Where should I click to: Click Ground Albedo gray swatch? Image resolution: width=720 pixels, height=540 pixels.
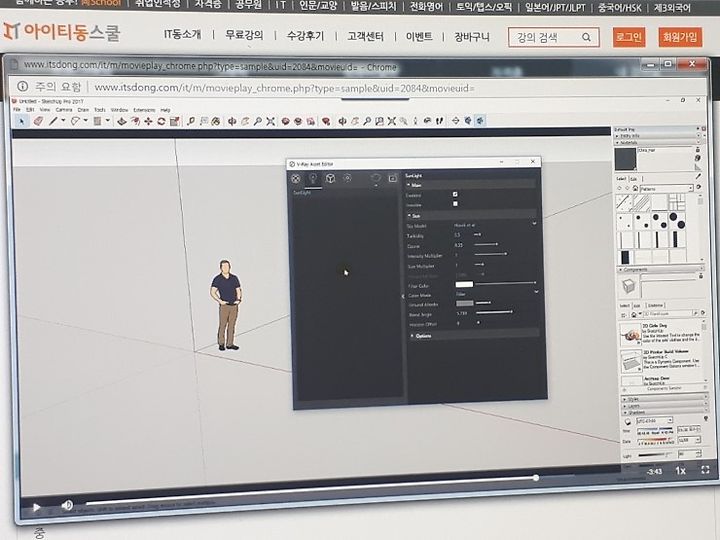[x=465, y=304]
